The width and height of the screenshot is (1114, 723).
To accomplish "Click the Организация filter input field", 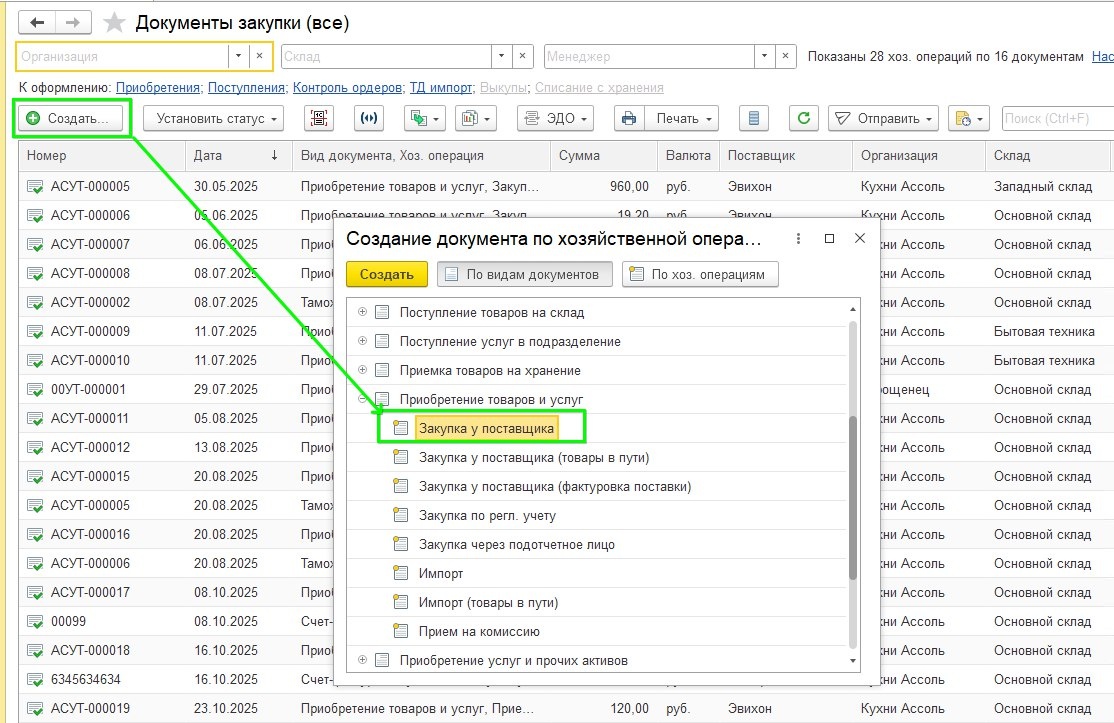I will click(122, 56).
